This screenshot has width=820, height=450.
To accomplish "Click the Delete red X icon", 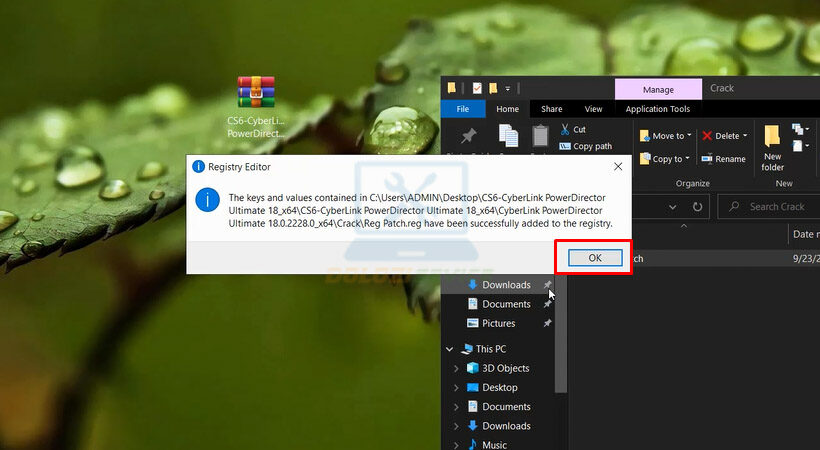I will coord(707,136).
